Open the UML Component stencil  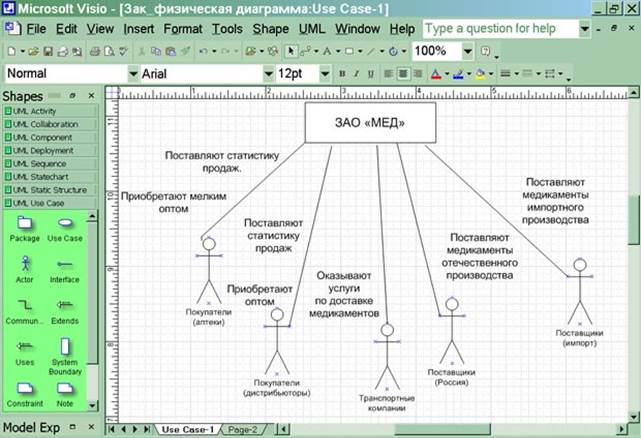51,137
